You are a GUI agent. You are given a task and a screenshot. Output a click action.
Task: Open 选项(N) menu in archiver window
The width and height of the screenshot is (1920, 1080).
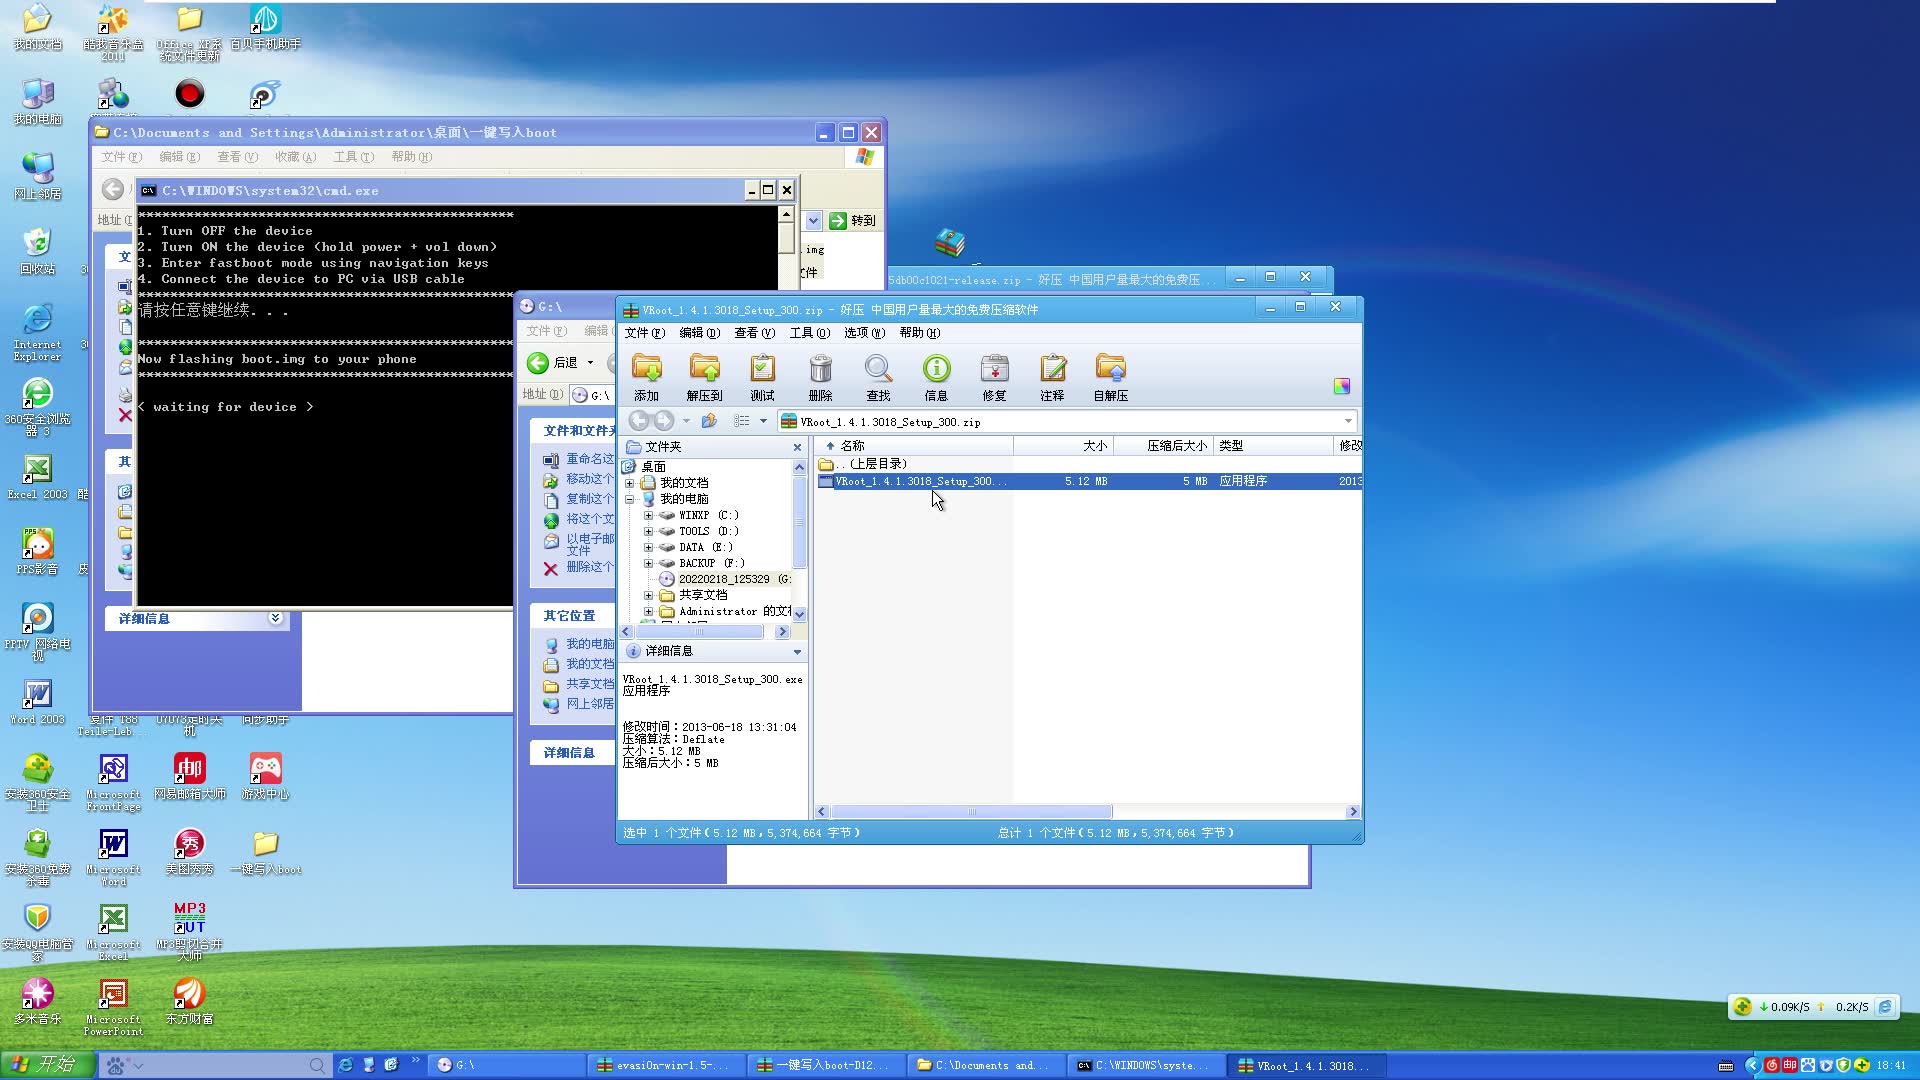click(864, 333)
